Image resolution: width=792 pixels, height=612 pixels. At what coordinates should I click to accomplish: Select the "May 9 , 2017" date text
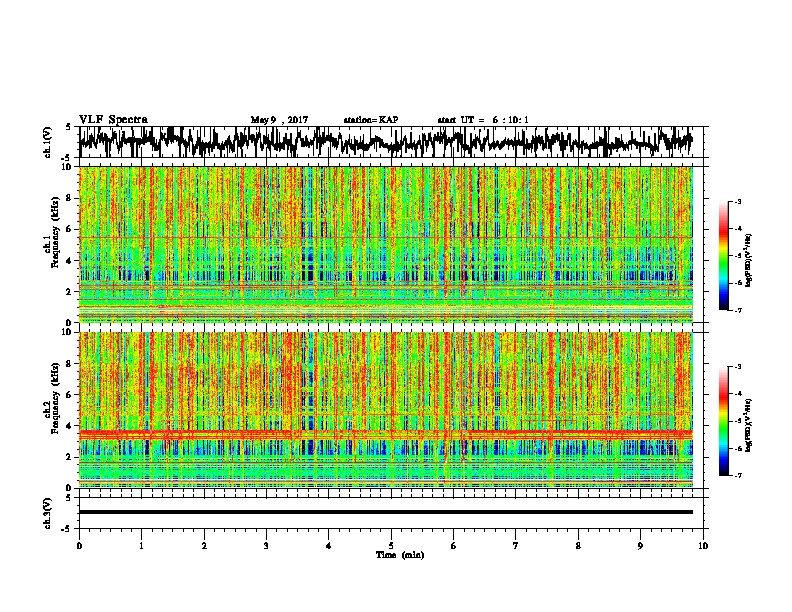tap(279, 120)
